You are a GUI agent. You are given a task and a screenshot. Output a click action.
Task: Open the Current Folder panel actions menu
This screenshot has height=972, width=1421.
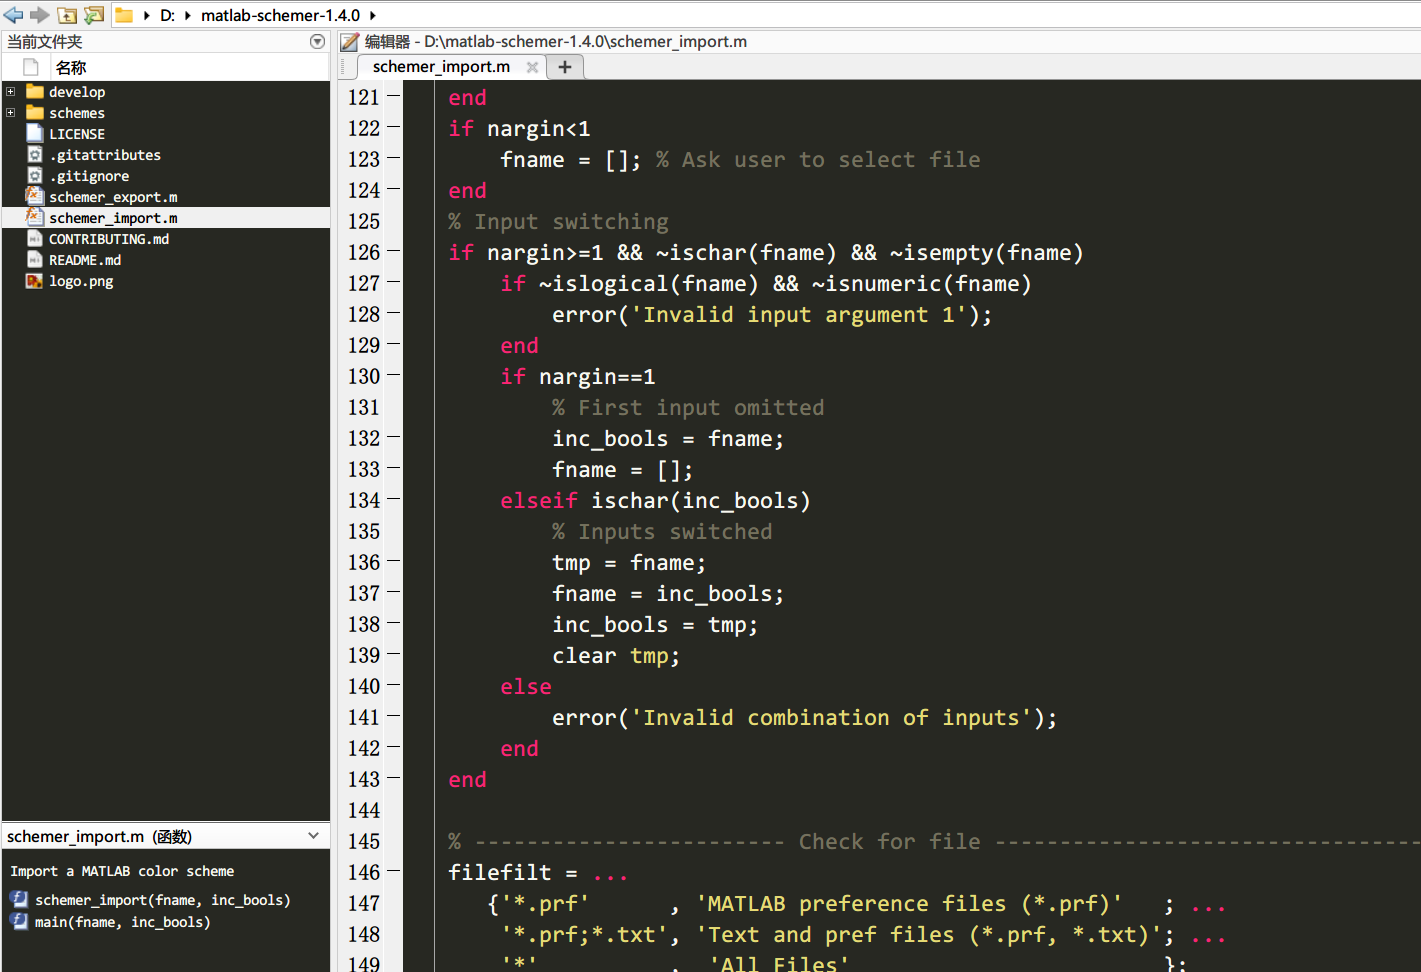point(317,42)
